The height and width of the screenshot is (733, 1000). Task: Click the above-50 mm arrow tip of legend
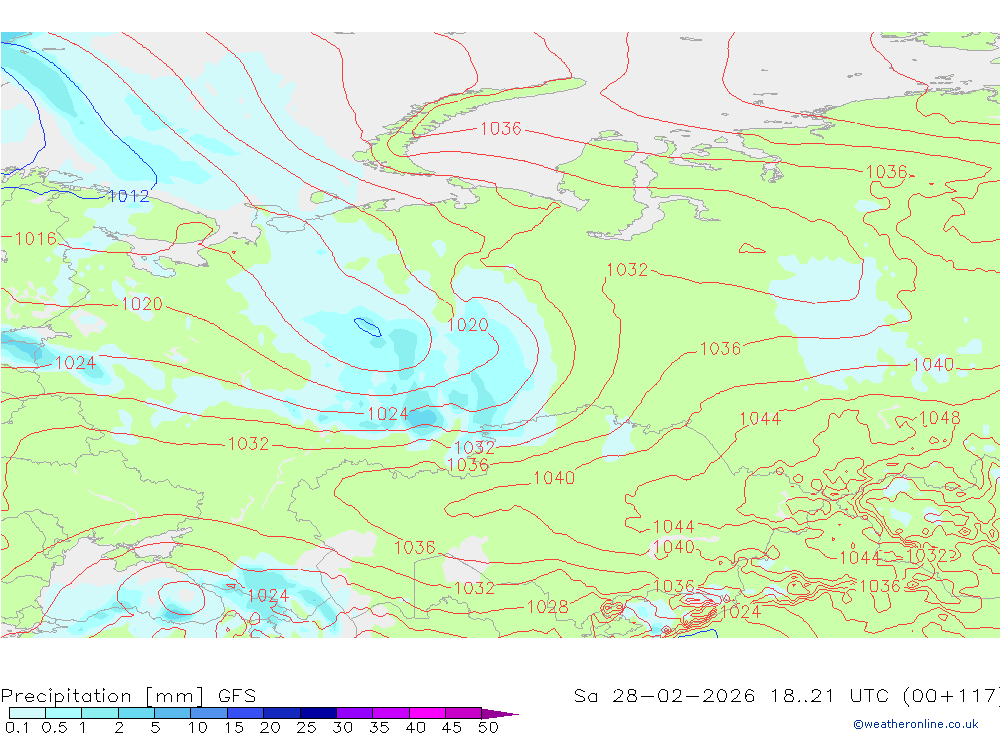point(499,713)
